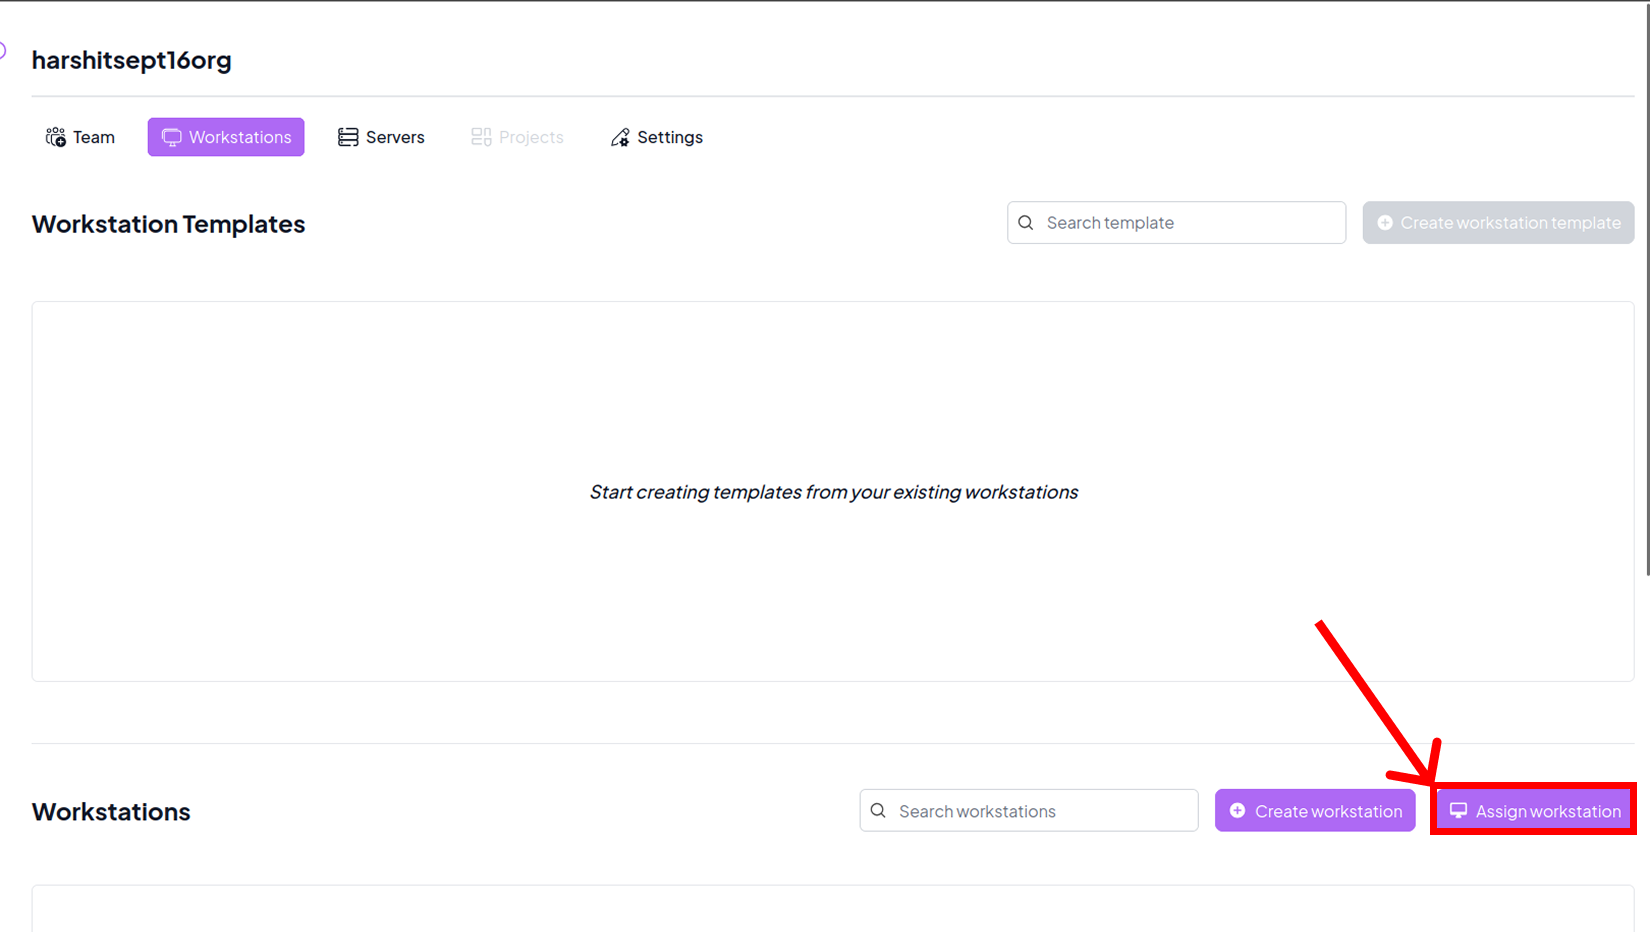
Task: Click plus icon on Create workstation template
Action: pyautogui.click(x=1385, y=223)
